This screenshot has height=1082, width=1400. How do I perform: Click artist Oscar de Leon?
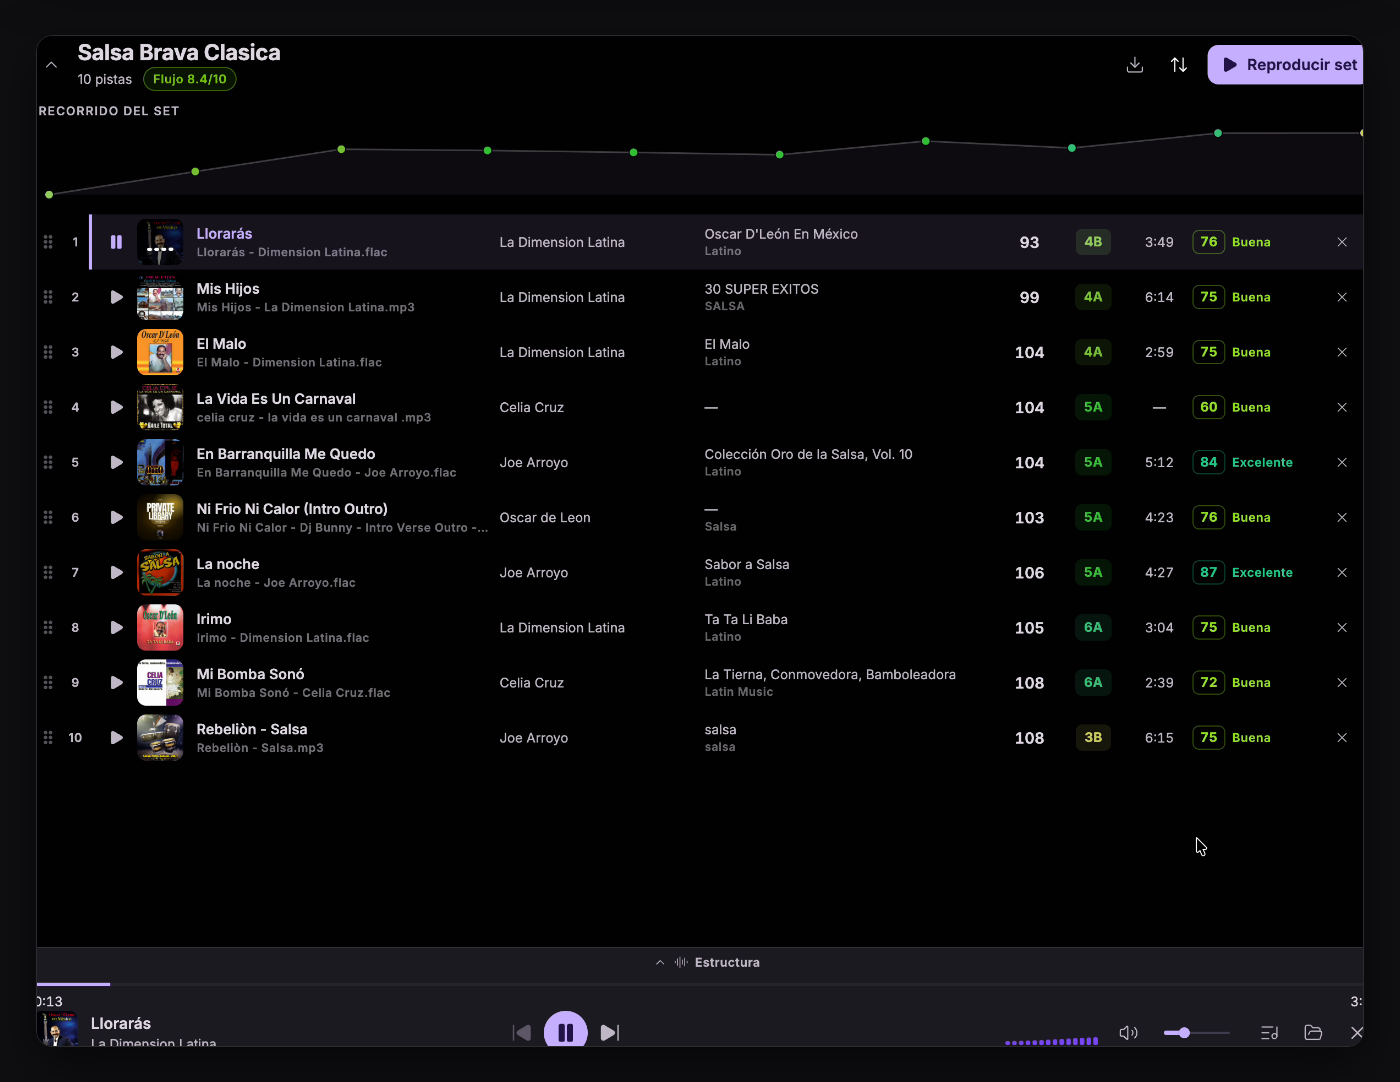coord(545,517)
